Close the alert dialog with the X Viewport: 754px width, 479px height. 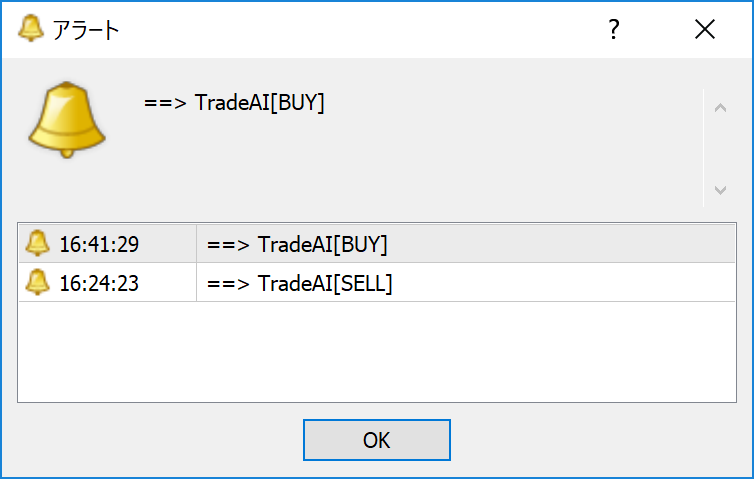tap(705, 30)
